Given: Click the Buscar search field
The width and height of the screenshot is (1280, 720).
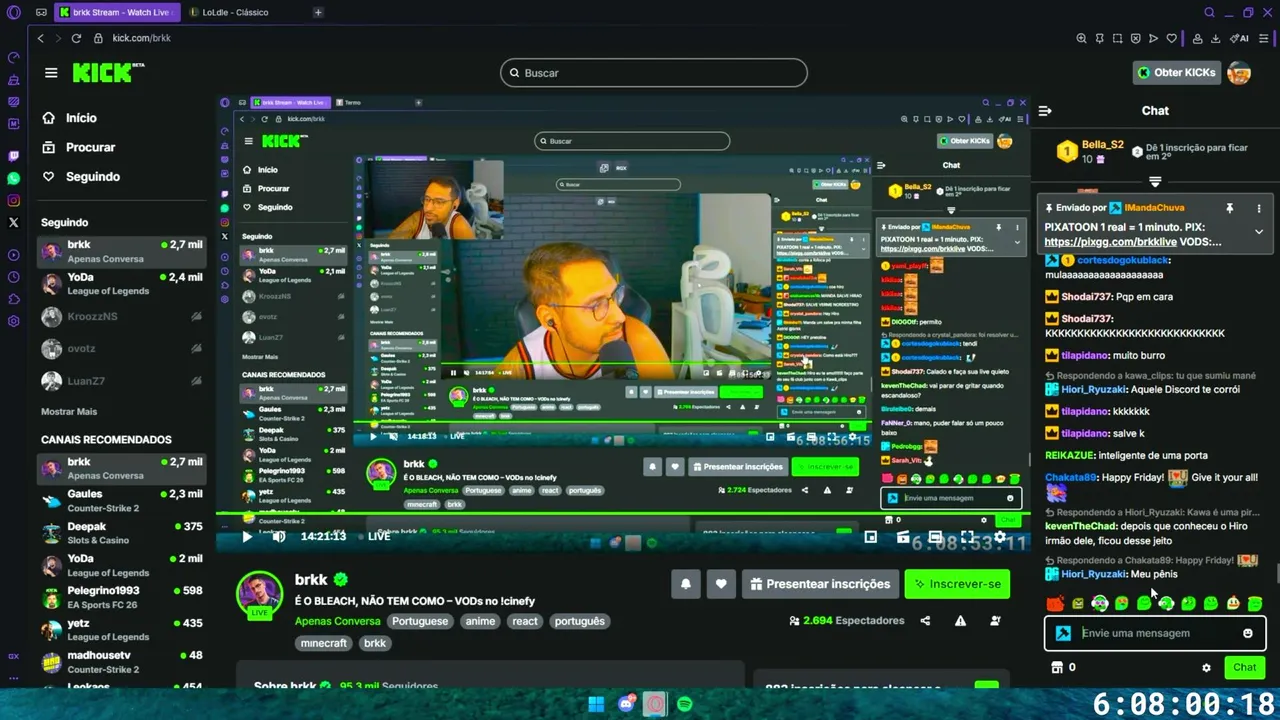Looking at the screenshot, I should (653, 73).
